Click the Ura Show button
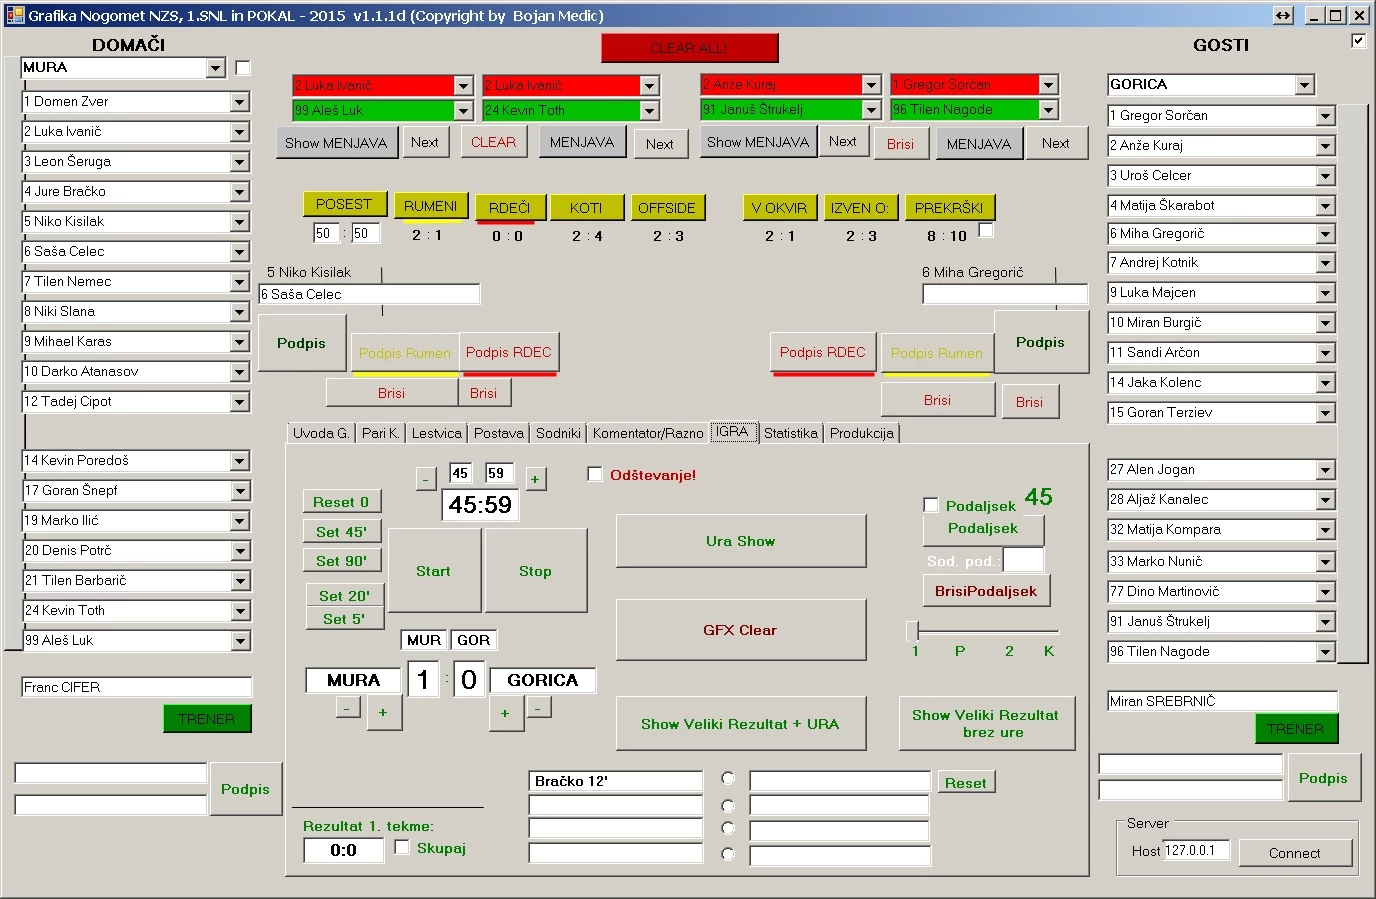Viewport: 1376px width, 899px height. (741, 541)
